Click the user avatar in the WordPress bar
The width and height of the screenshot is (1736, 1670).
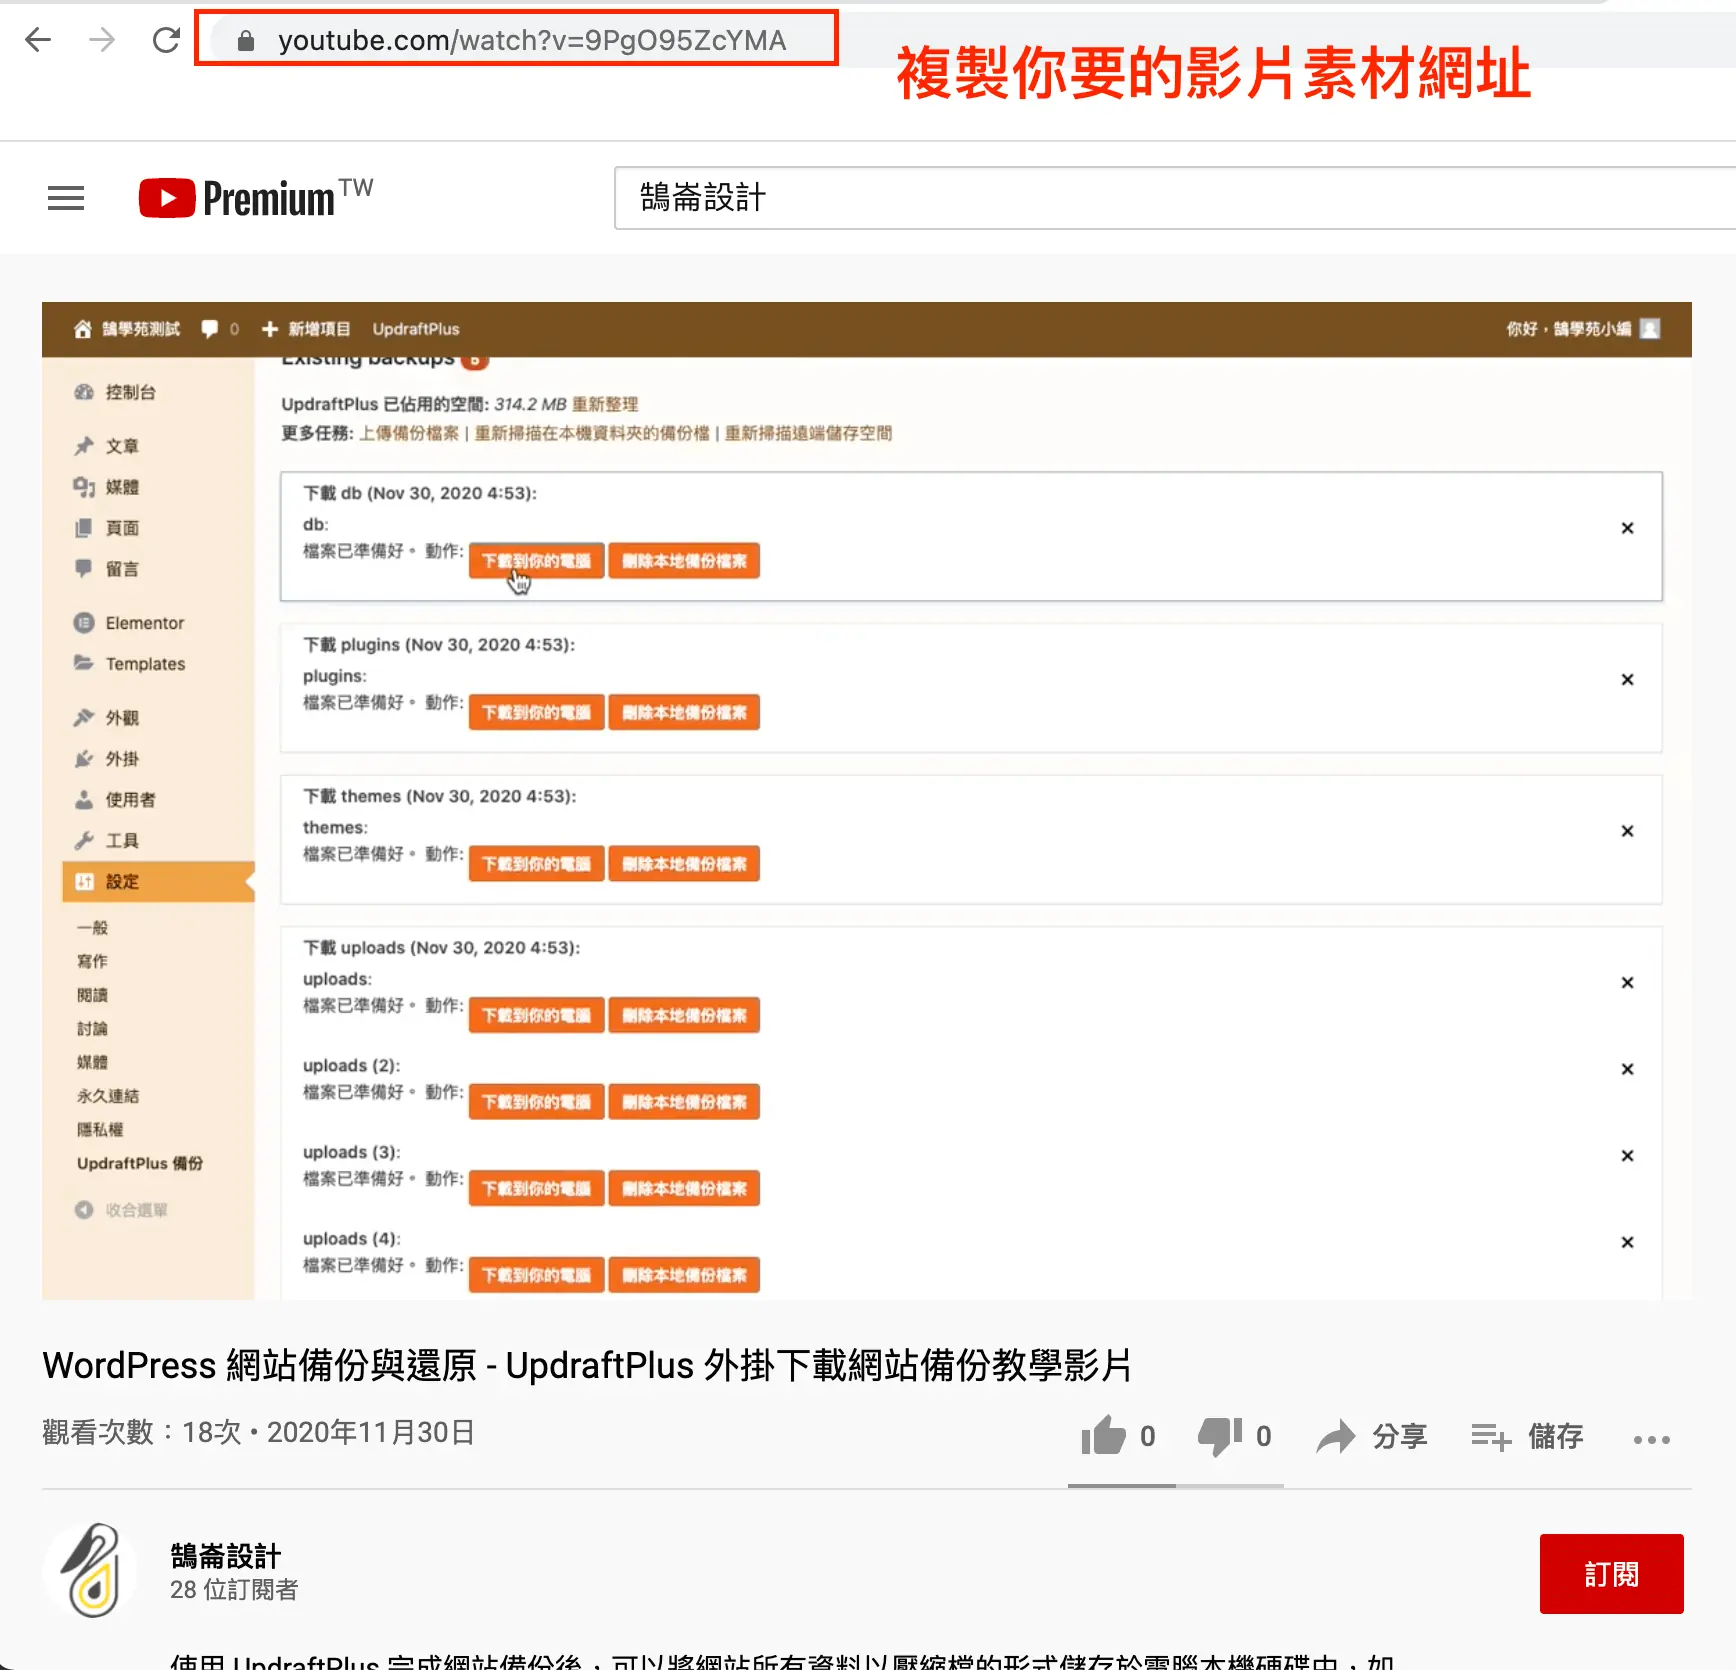click(x=1650, y=329)
